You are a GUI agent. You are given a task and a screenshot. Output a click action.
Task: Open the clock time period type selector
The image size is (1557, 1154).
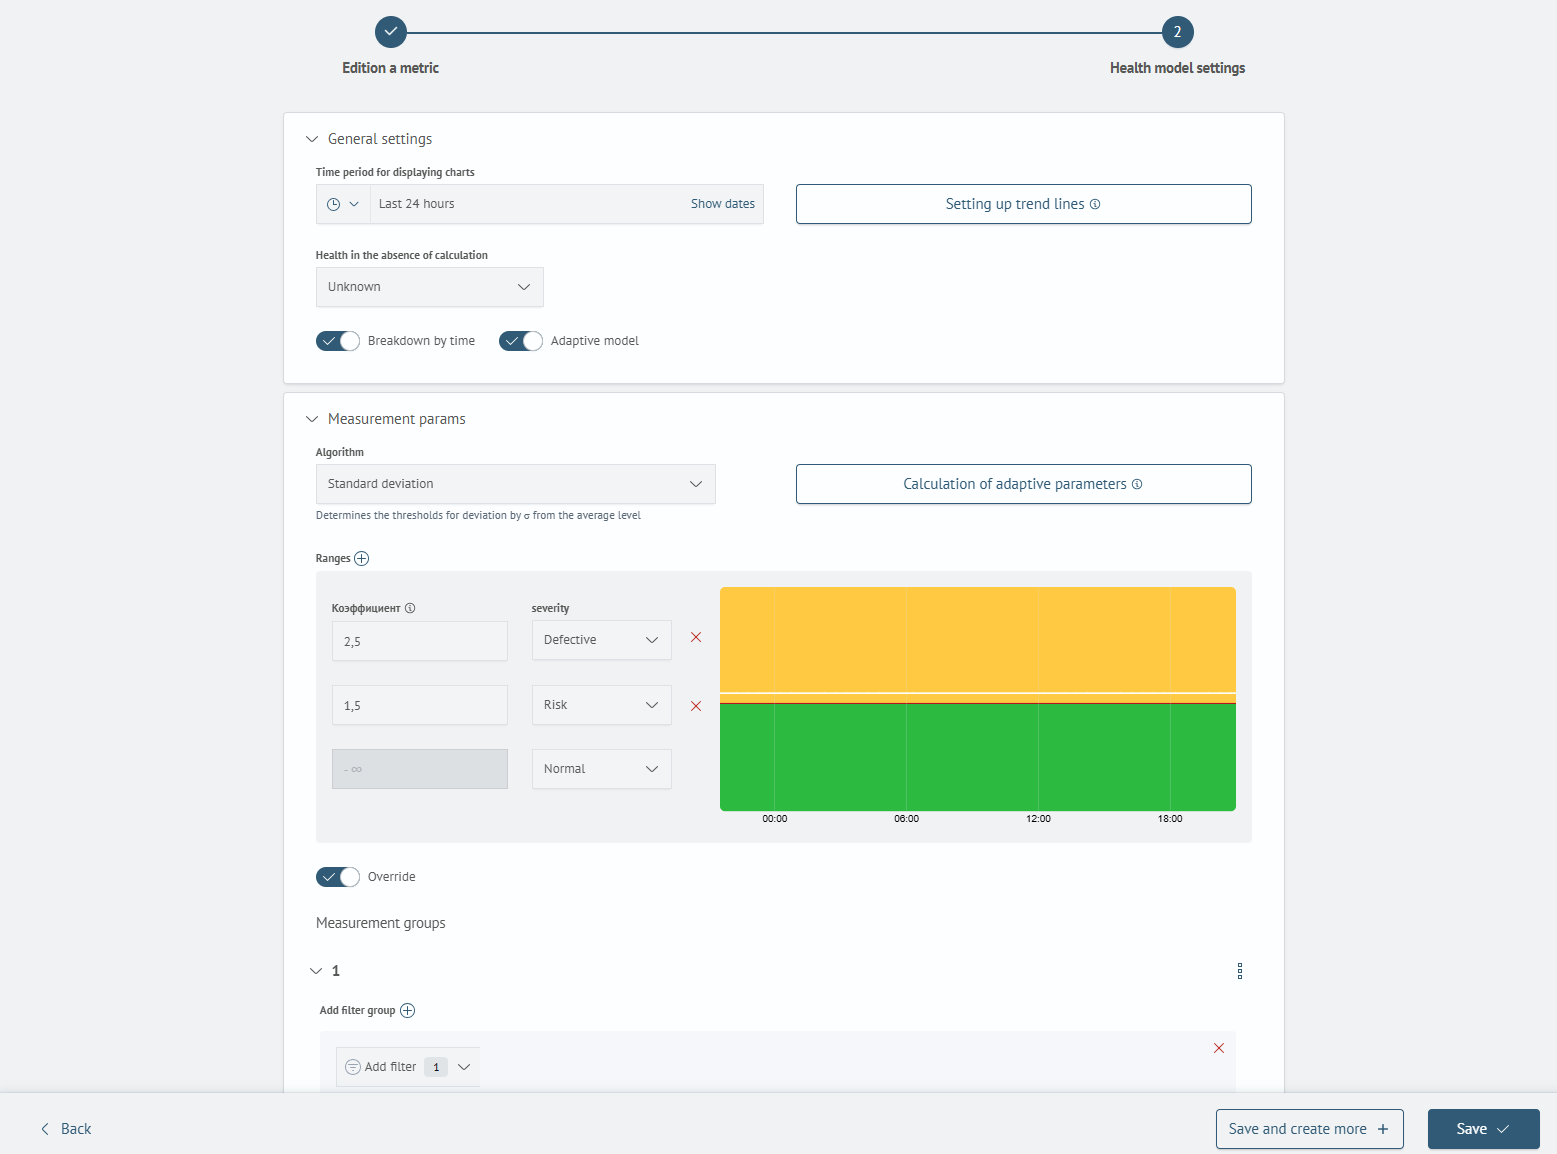click(343, 204)
